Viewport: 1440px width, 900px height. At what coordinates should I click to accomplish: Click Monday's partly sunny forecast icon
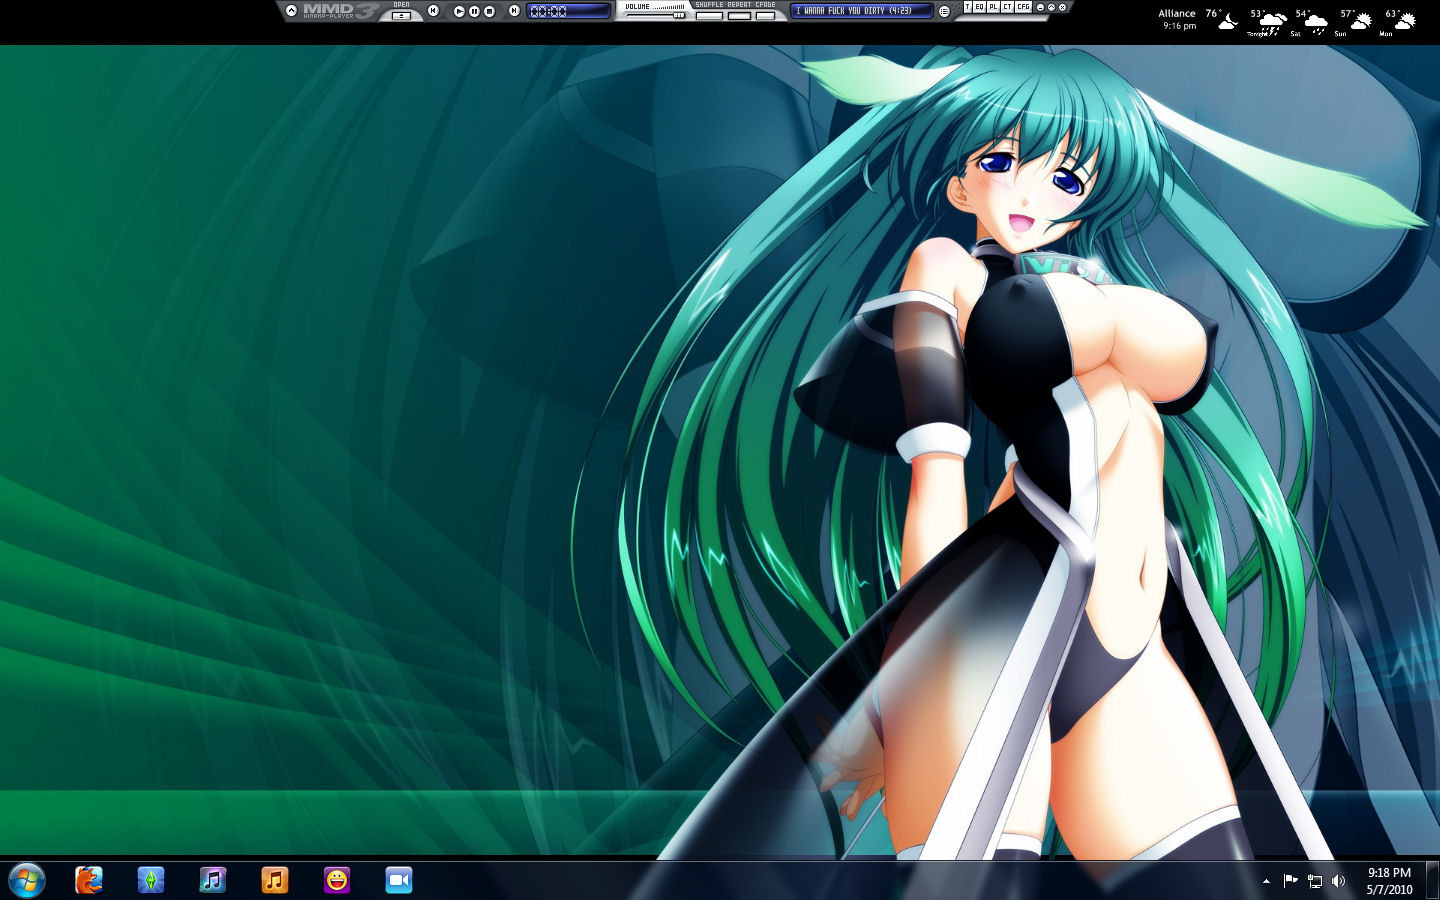click(x=1404, y=21)
